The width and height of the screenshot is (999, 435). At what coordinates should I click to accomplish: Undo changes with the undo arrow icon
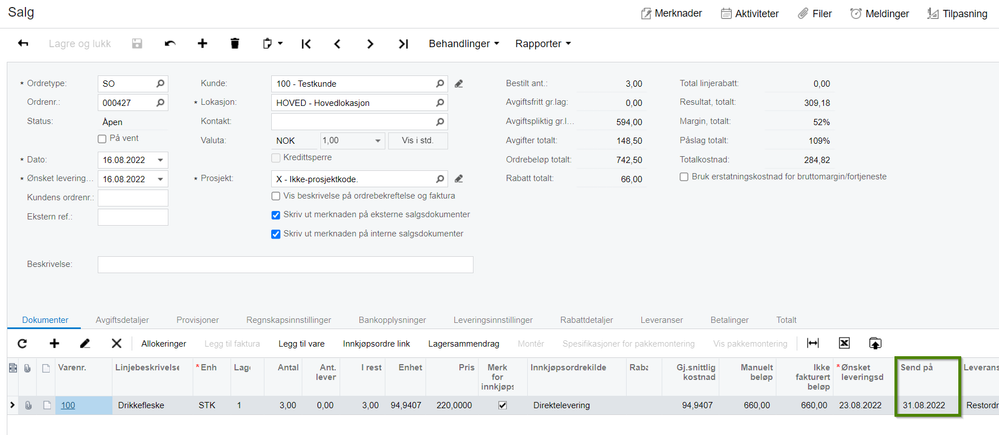(x=170, y=44)
